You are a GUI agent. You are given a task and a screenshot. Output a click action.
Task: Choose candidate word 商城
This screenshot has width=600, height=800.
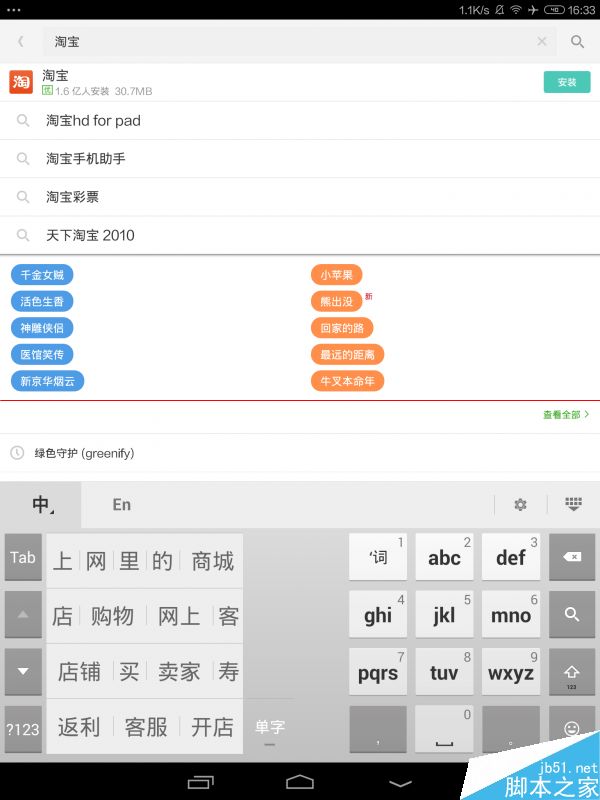(212, 561)
